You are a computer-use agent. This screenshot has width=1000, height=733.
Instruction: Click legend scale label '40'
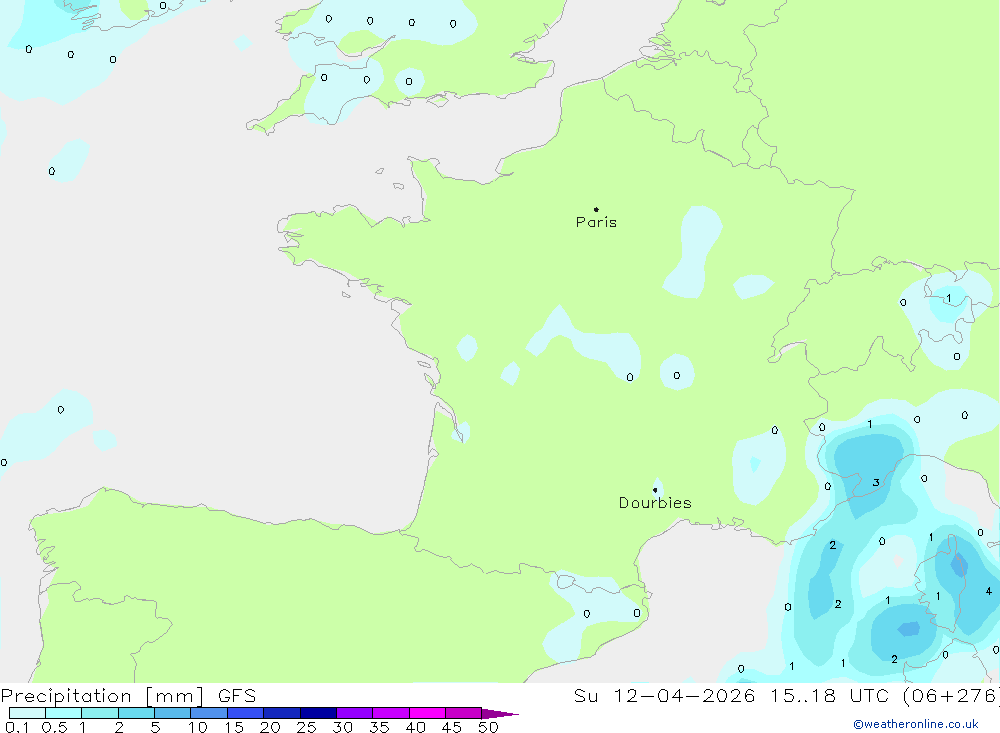(416, 727)
